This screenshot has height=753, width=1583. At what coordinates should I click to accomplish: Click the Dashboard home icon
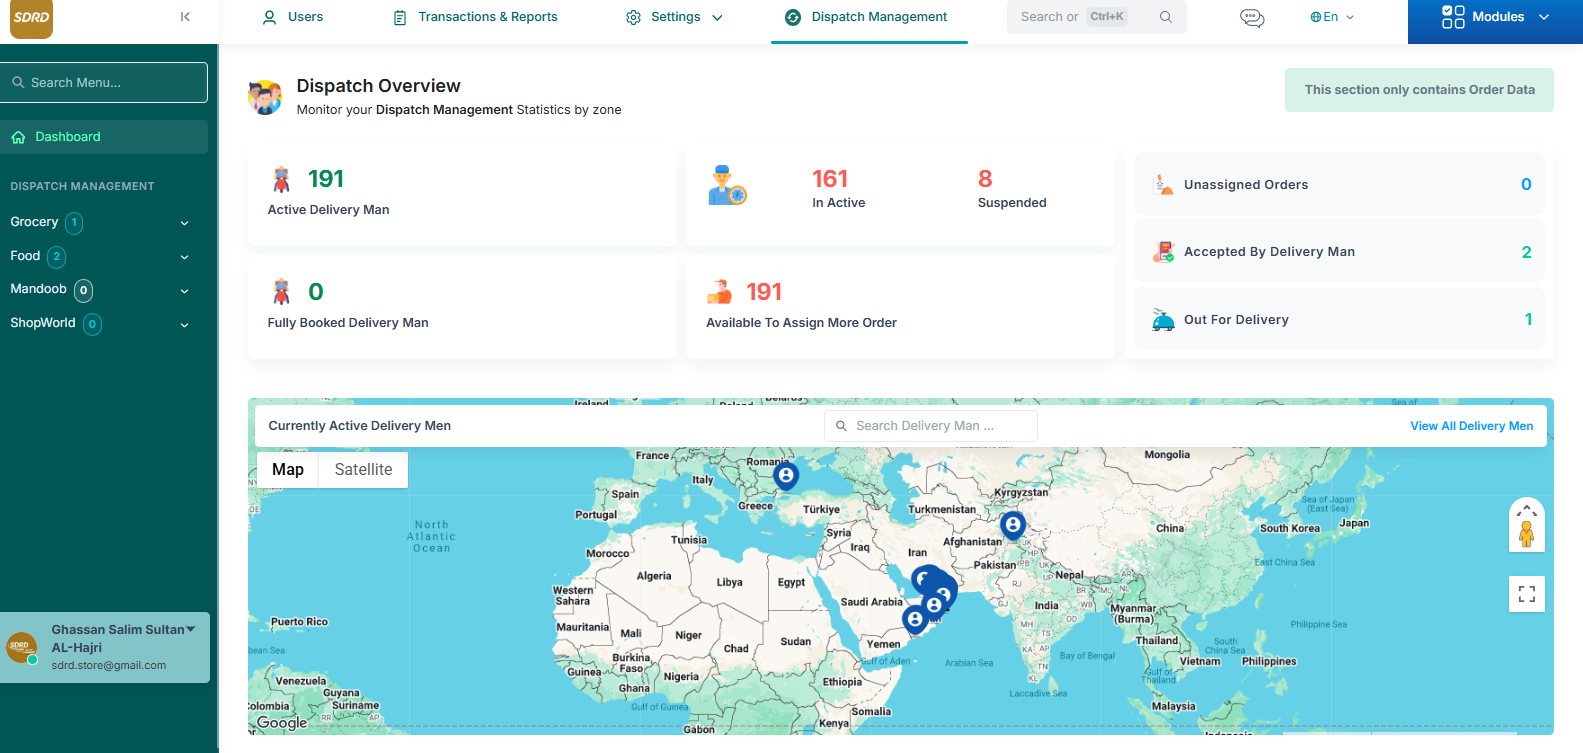[x=18, y=137]
